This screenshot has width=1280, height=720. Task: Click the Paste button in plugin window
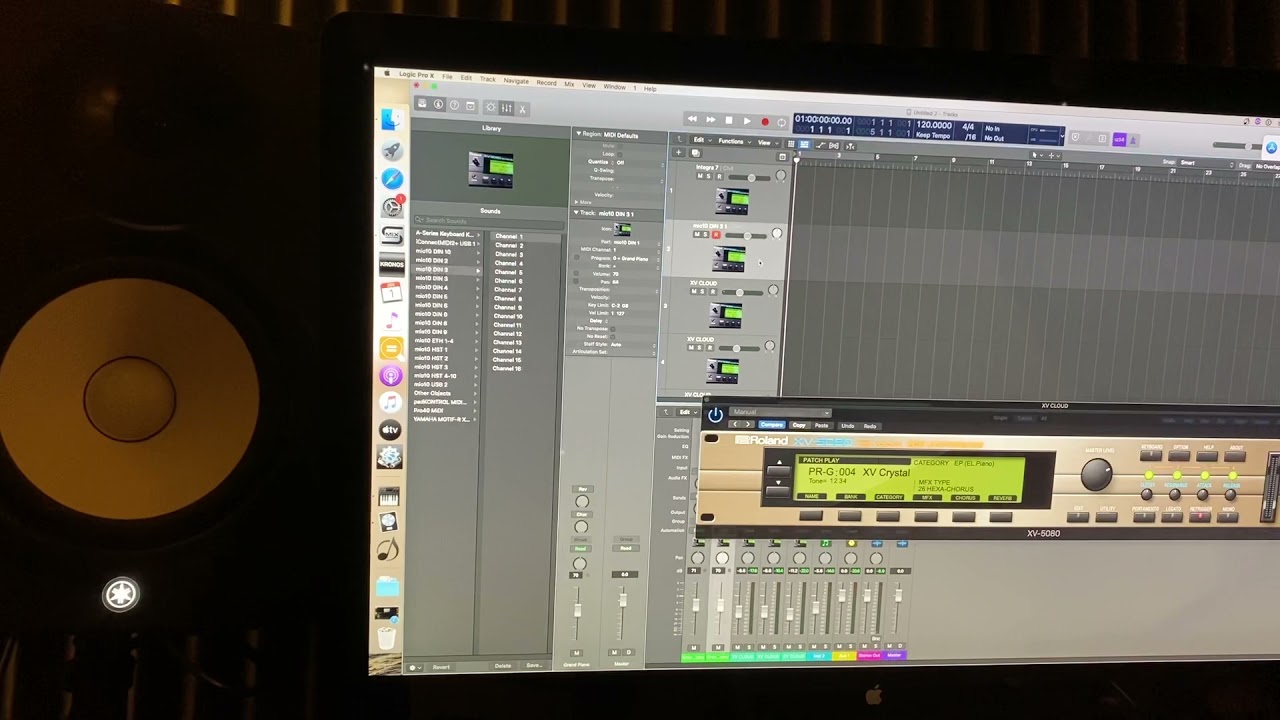pos(821,425)
